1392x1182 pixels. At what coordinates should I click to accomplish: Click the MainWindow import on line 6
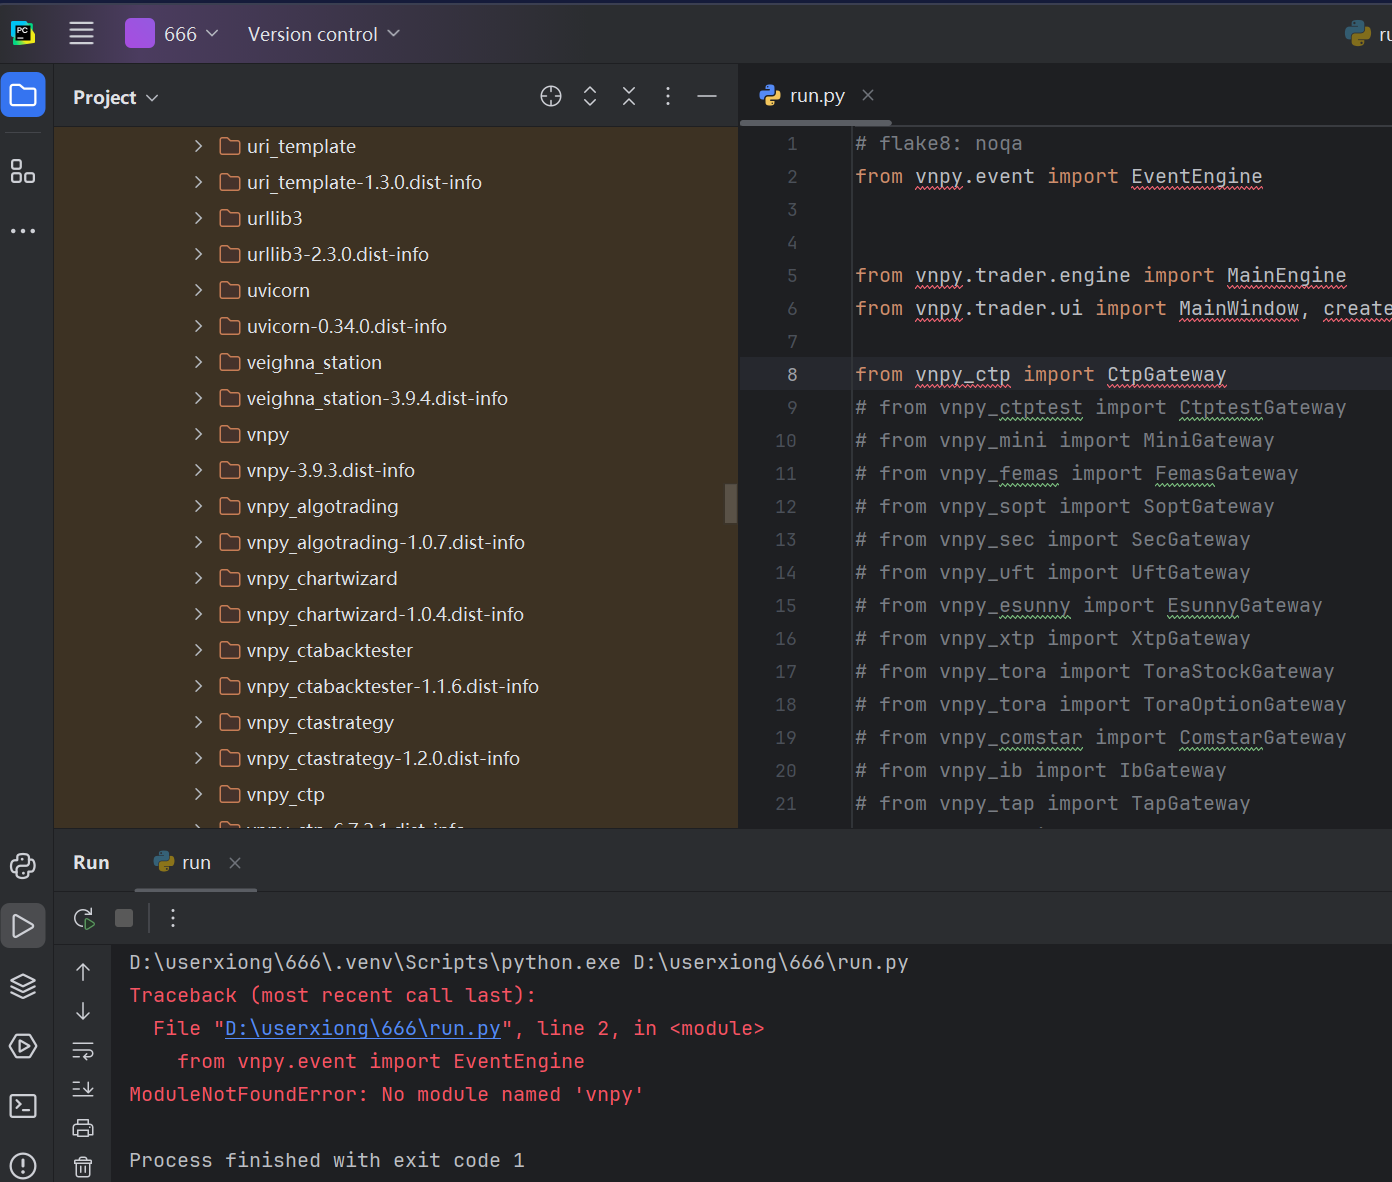1238,309
